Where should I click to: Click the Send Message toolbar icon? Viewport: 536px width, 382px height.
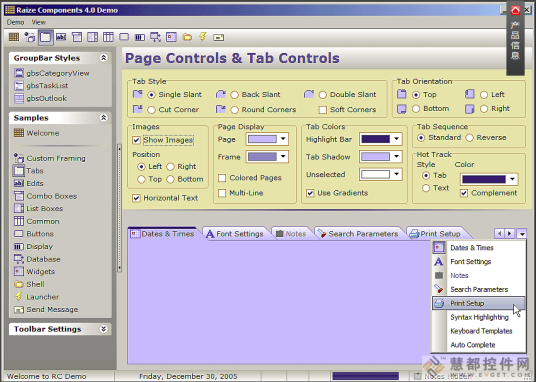pyautogui.click(x=218, y=37)
